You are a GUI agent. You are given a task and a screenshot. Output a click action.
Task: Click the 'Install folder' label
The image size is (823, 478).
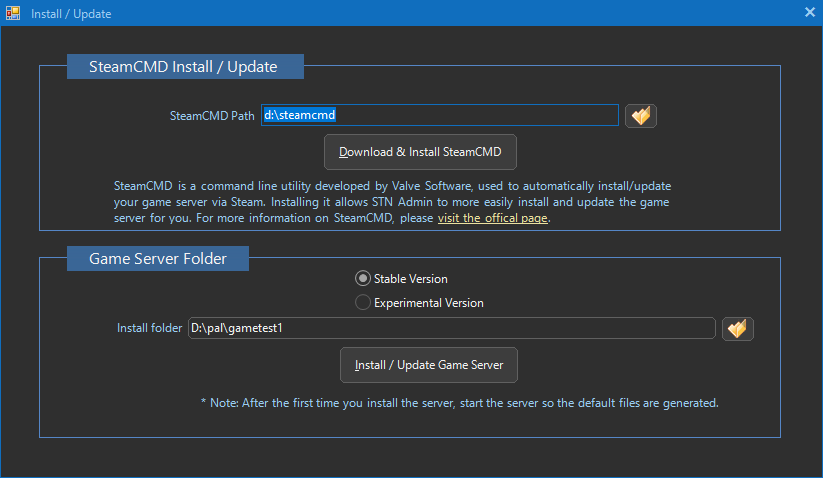coord(150,328)
